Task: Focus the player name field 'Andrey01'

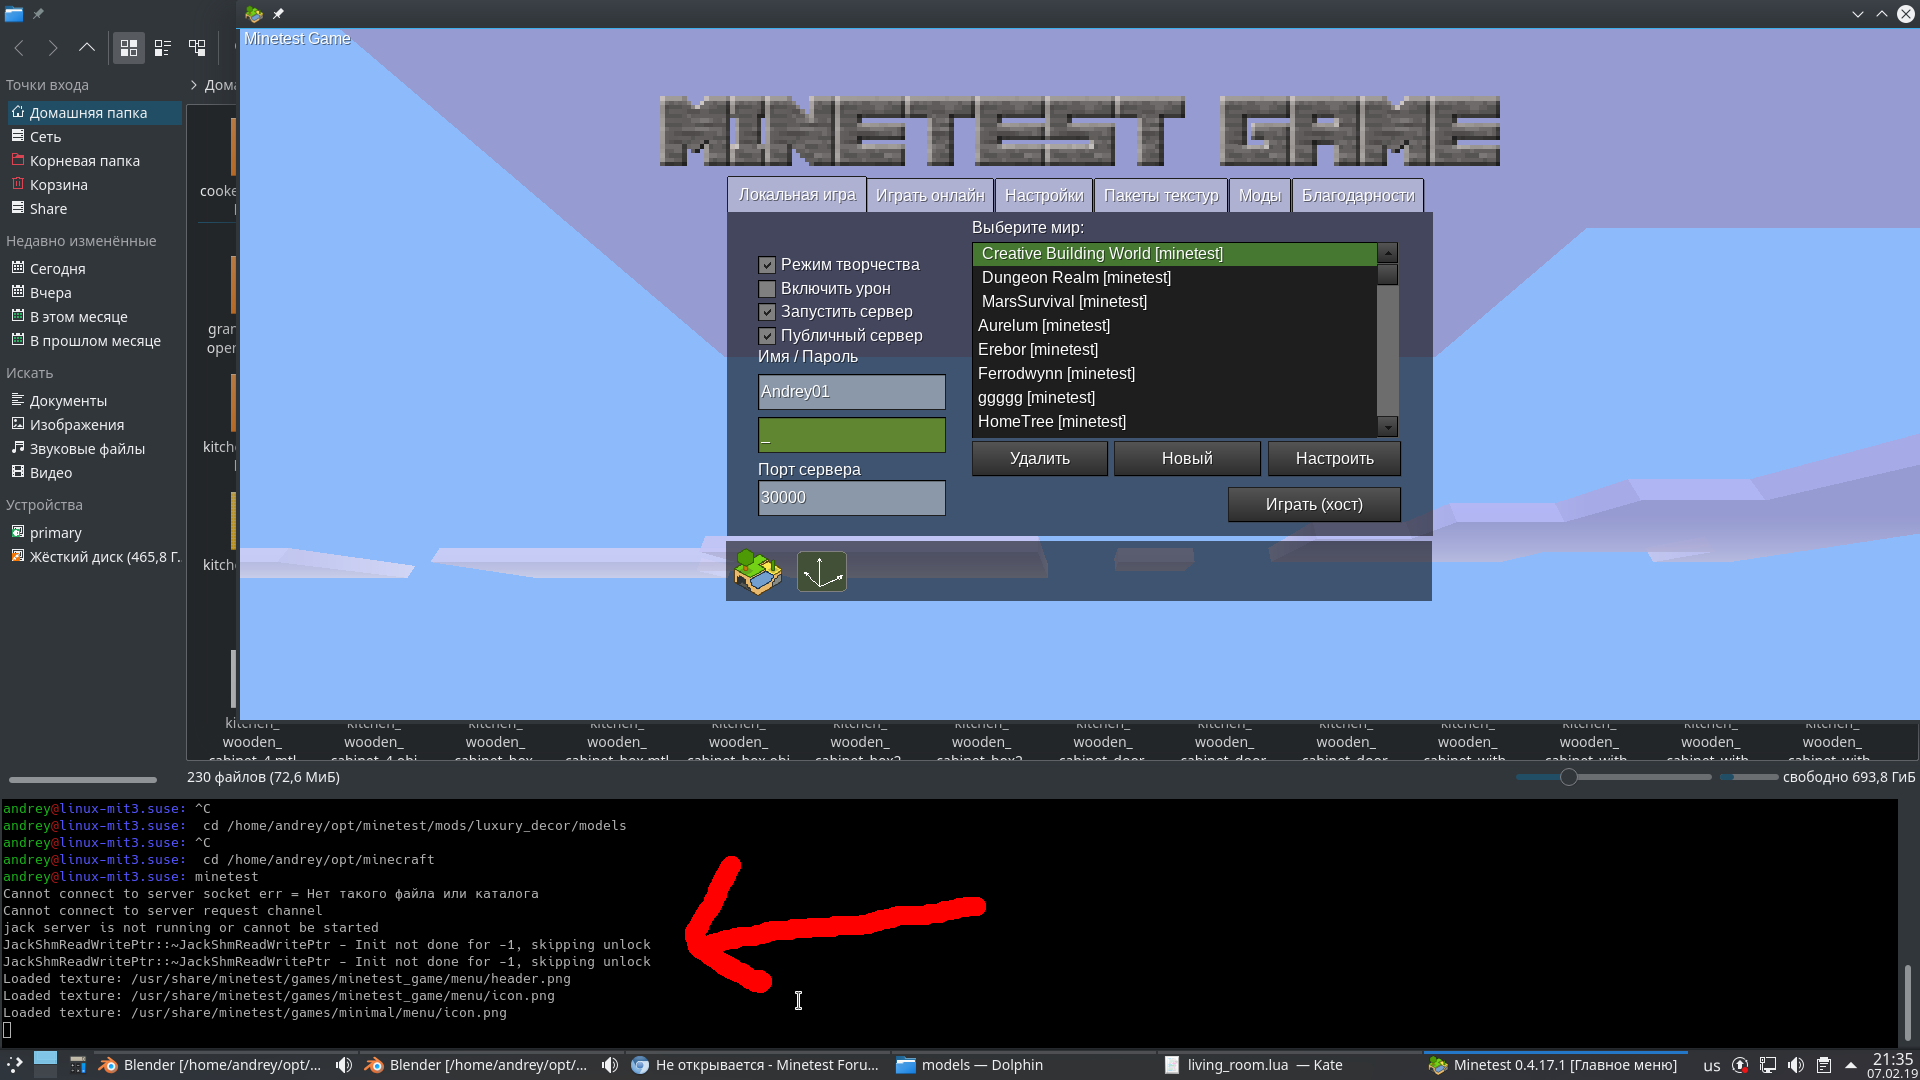Action: coord(852,392)
